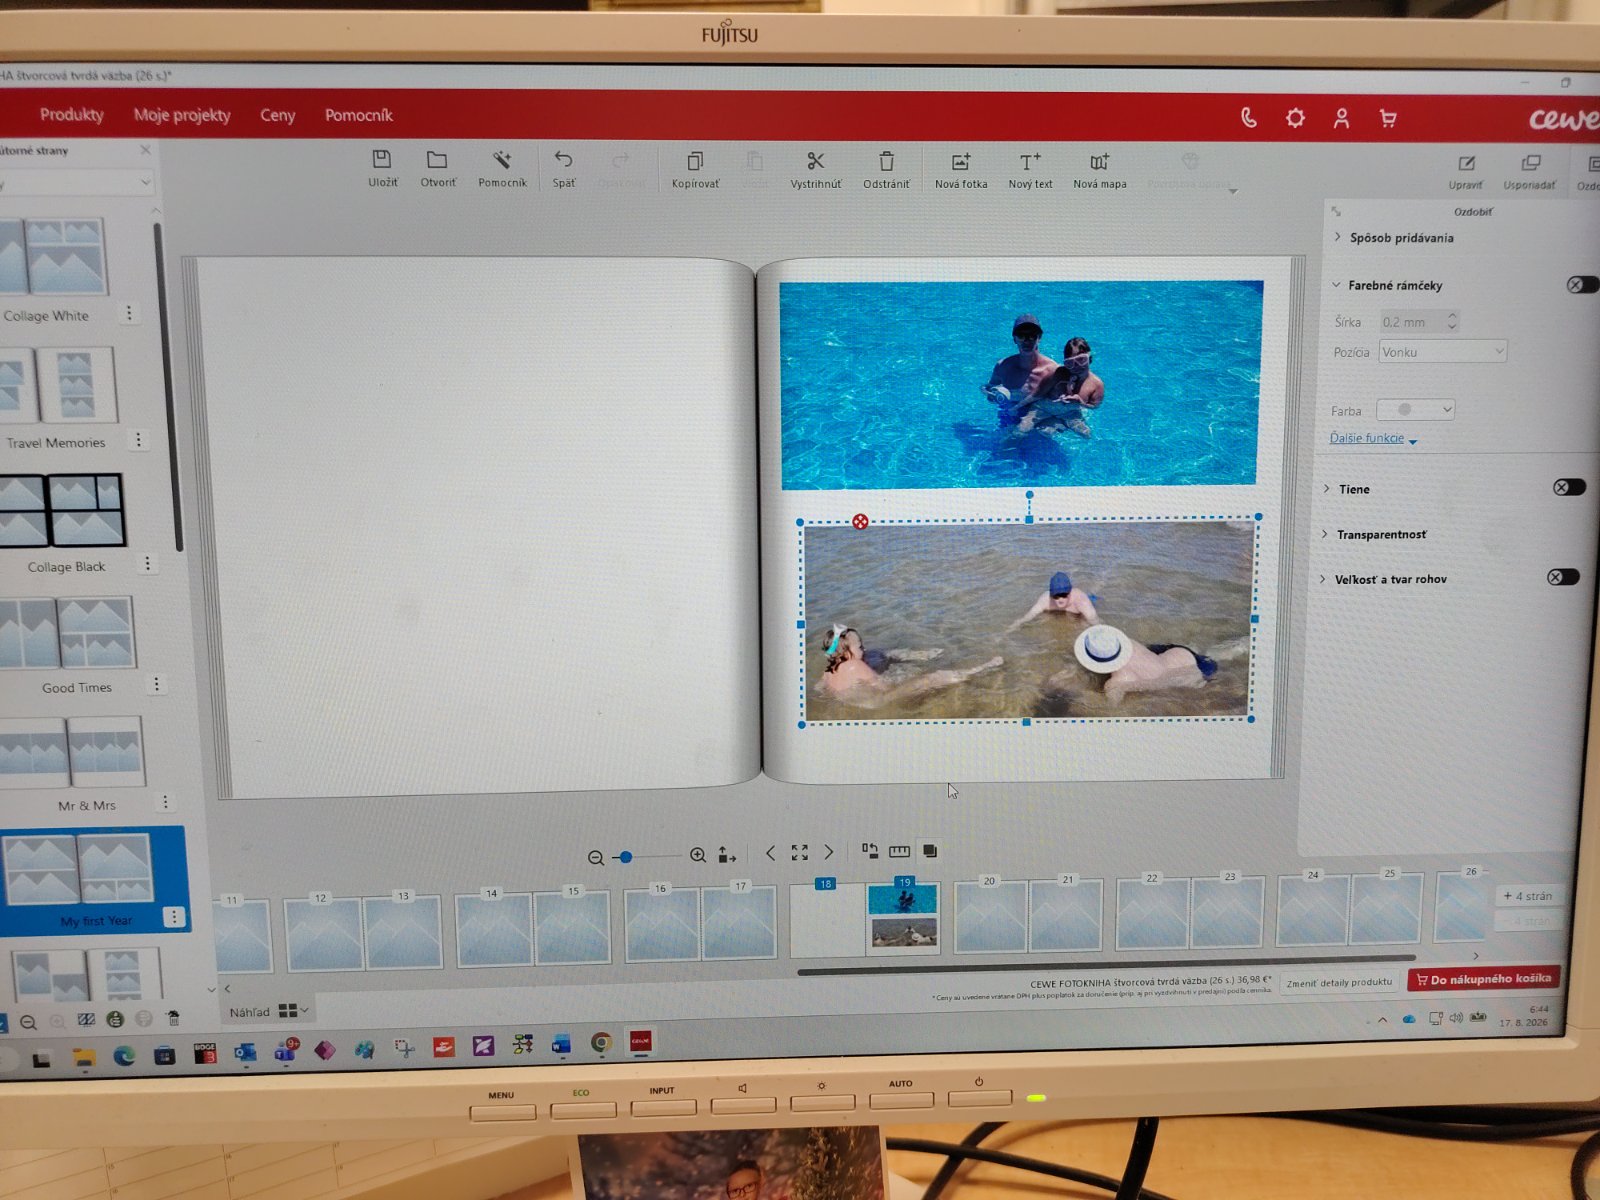The height and width of the screenshot is (1200, 1600).
Task: Open File Explorer from the taskbar
Action: coord(83,1057)
